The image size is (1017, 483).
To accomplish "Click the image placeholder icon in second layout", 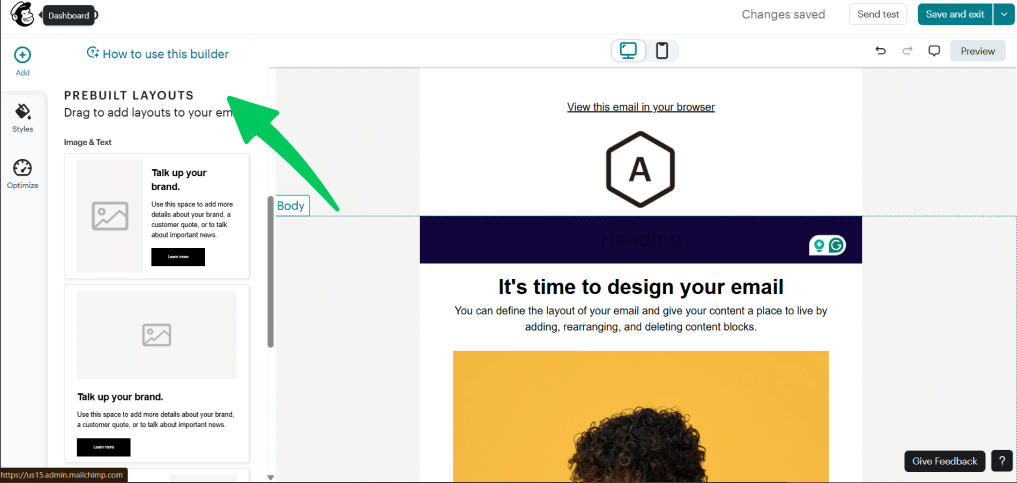I will click(156, 335).
